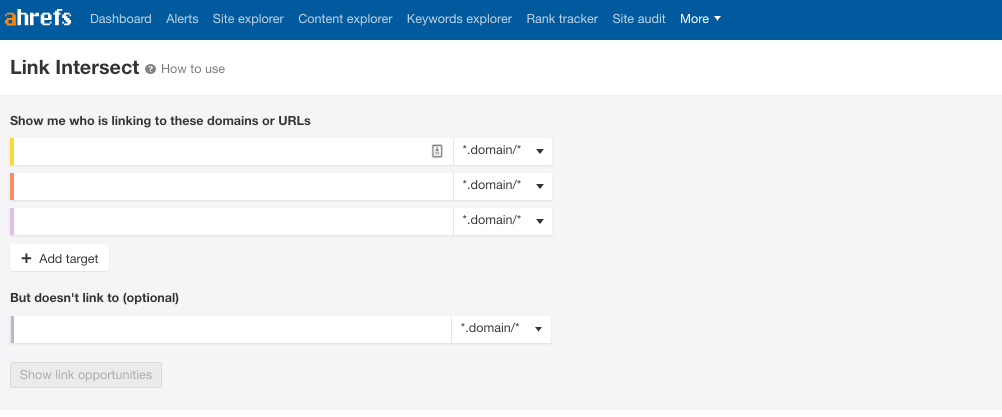Screen dimensions: 1002x417
Task: Open Site audit tool
Action: pyautogui.click(x=639, y=19)
